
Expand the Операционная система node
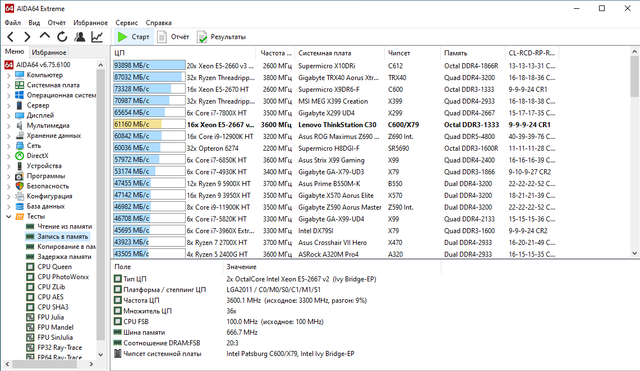pos(9,96)
